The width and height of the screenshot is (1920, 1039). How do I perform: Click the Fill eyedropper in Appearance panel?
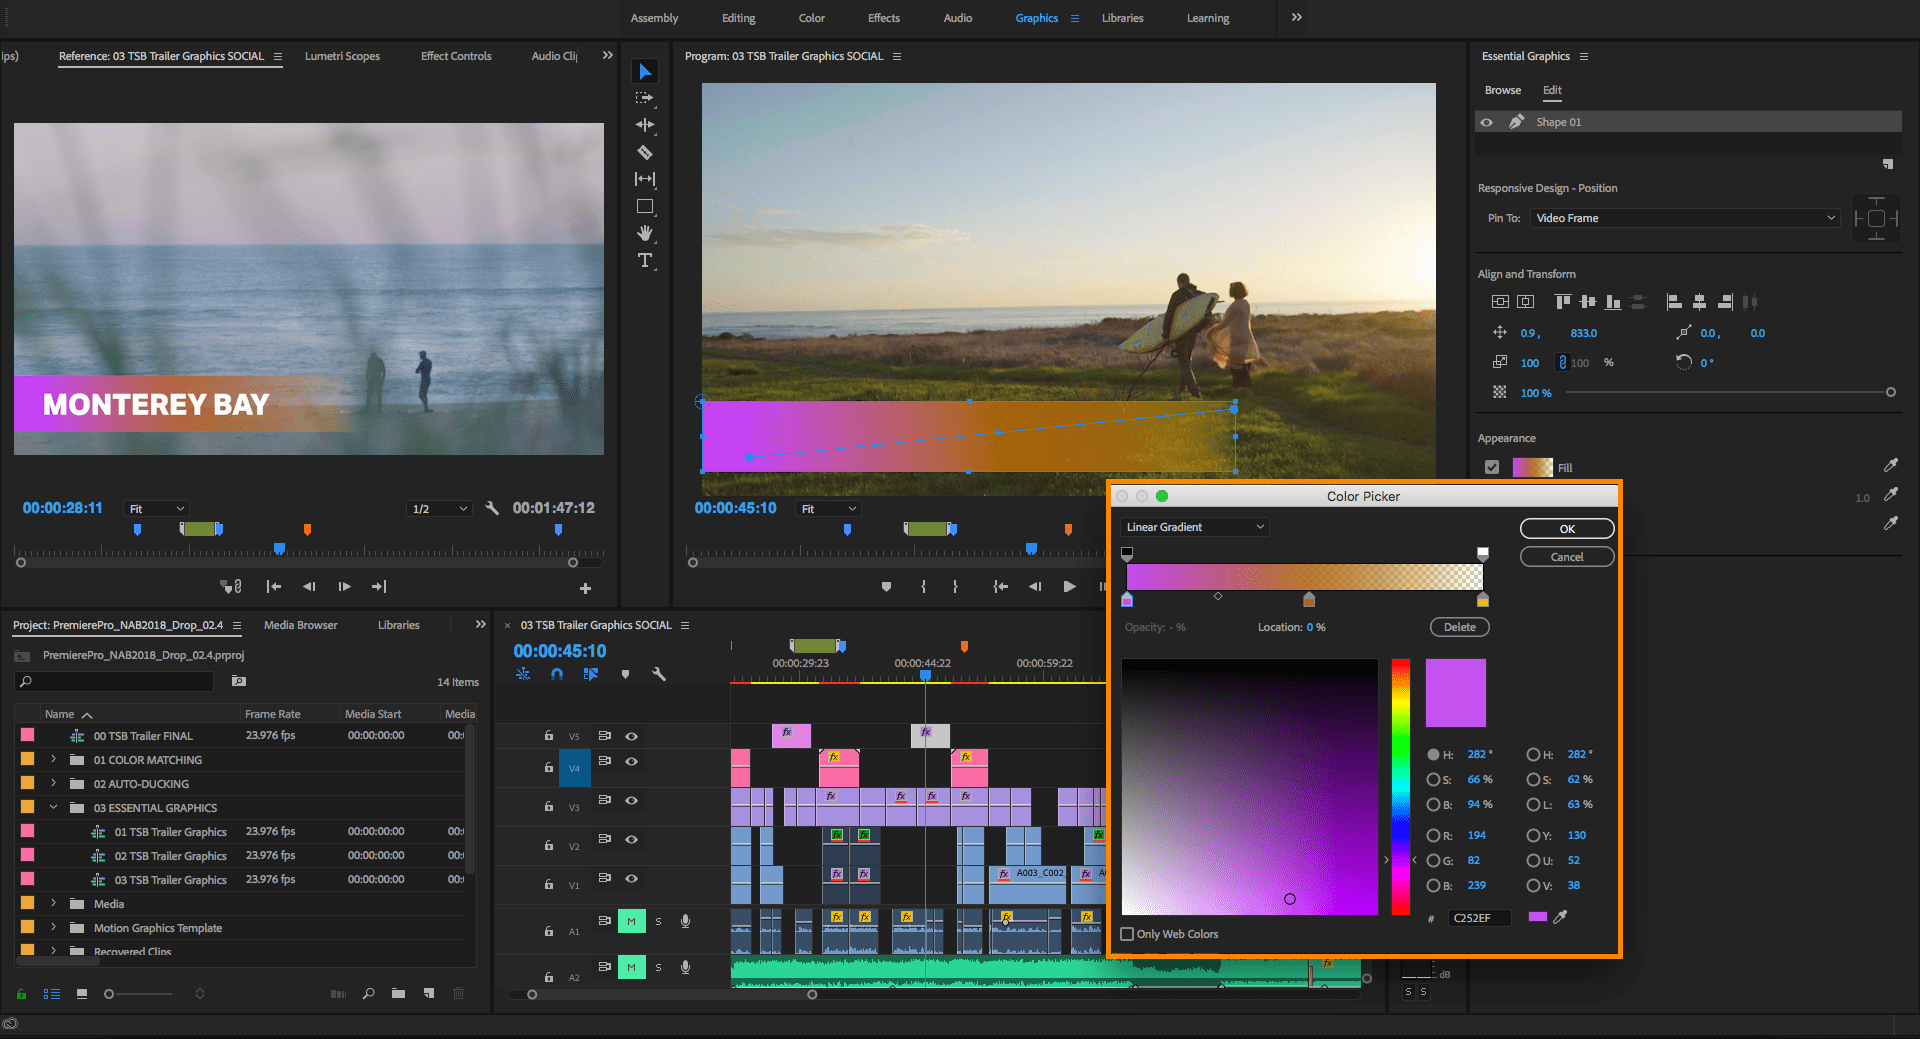click(1891, 464)
